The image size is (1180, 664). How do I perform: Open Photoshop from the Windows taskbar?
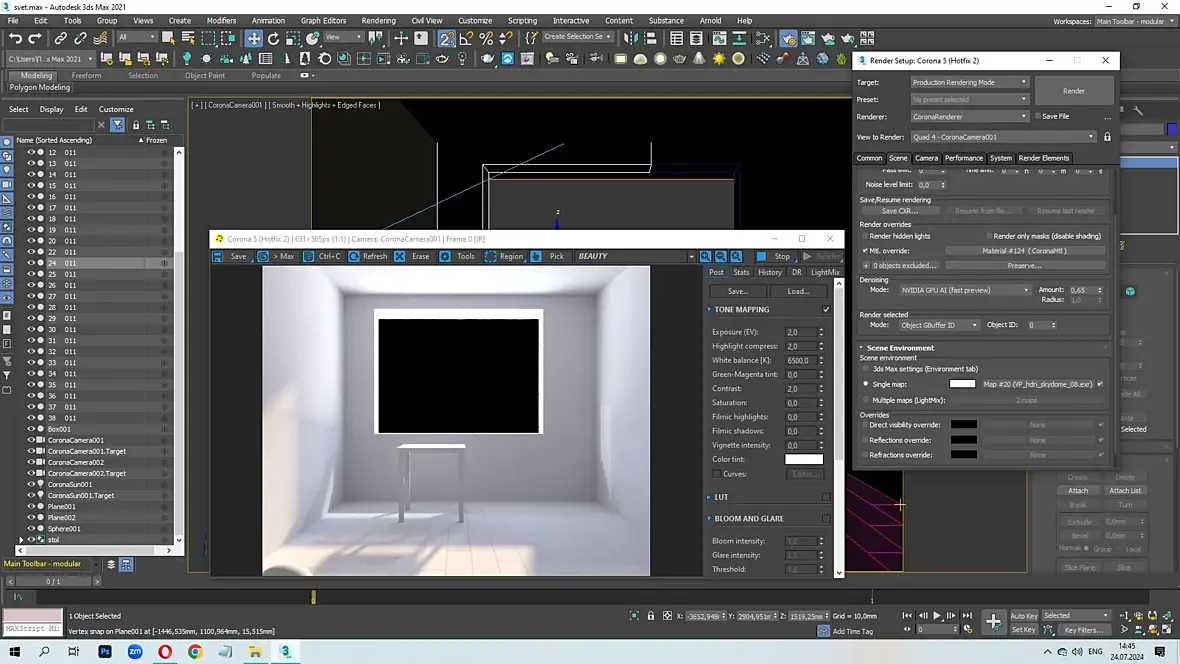(x=105, y=652)
